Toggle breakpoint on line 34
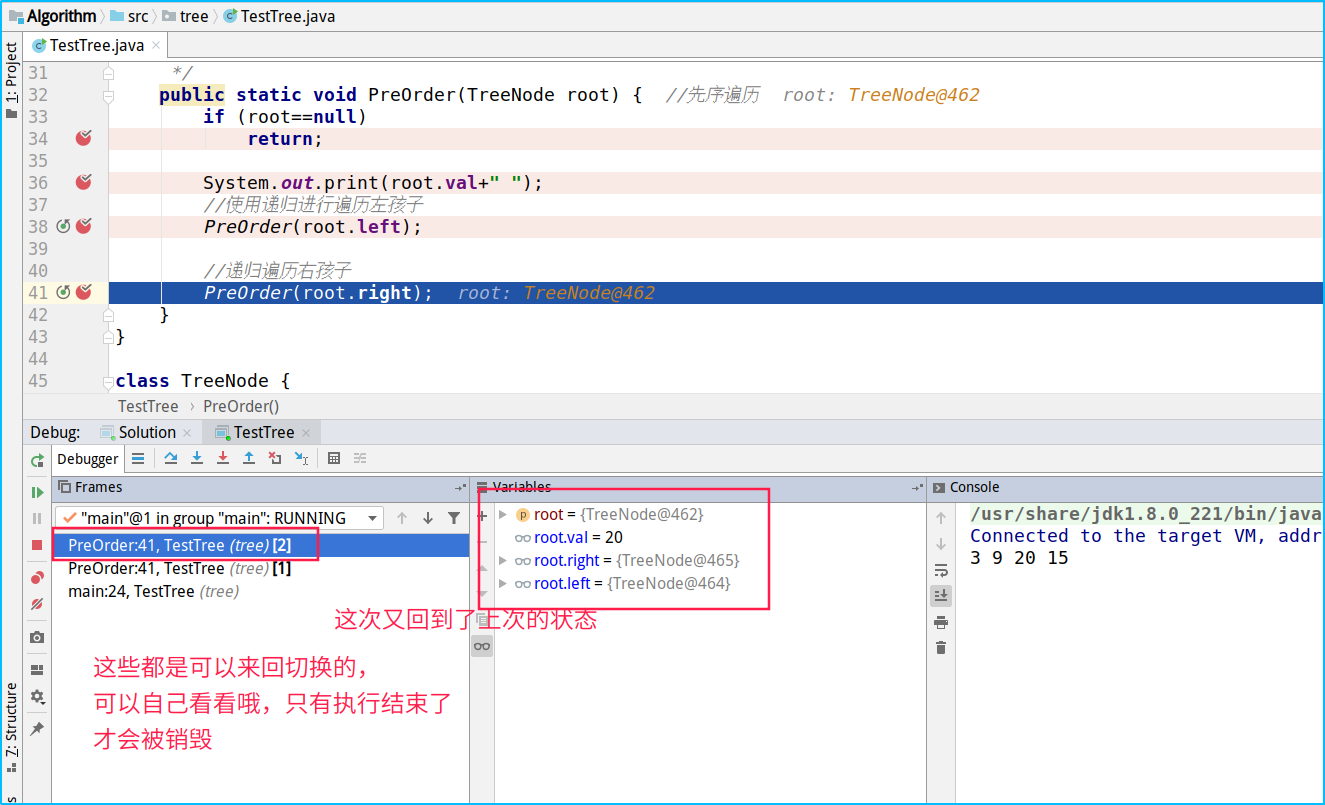Image resolution: width=1325 pixels, height=805 pixels. point(84,138)
